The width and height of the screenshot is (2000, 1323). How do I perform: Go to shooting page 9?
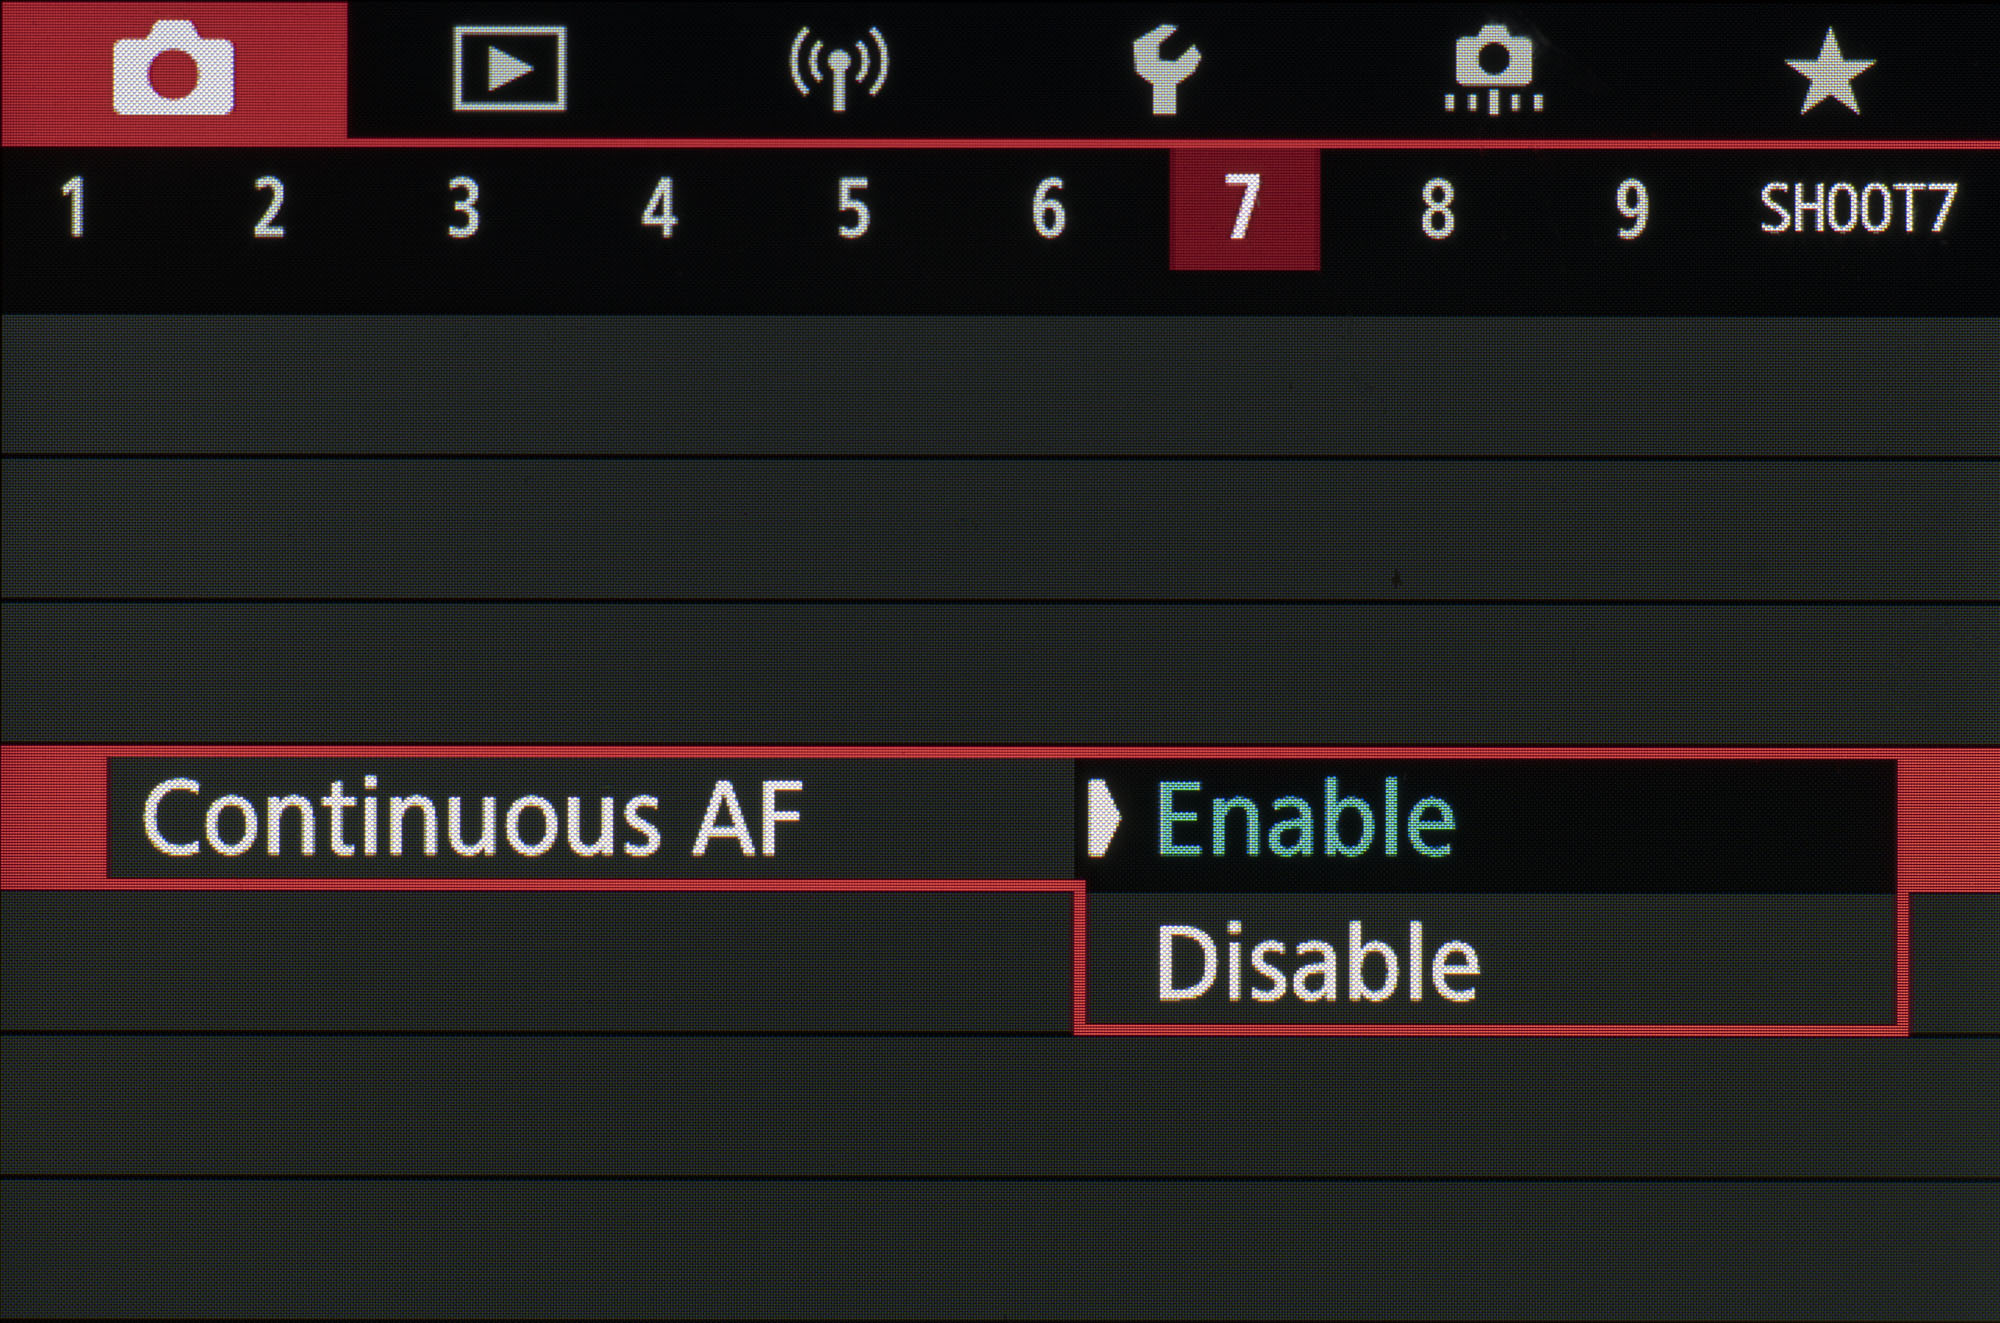1632,208
